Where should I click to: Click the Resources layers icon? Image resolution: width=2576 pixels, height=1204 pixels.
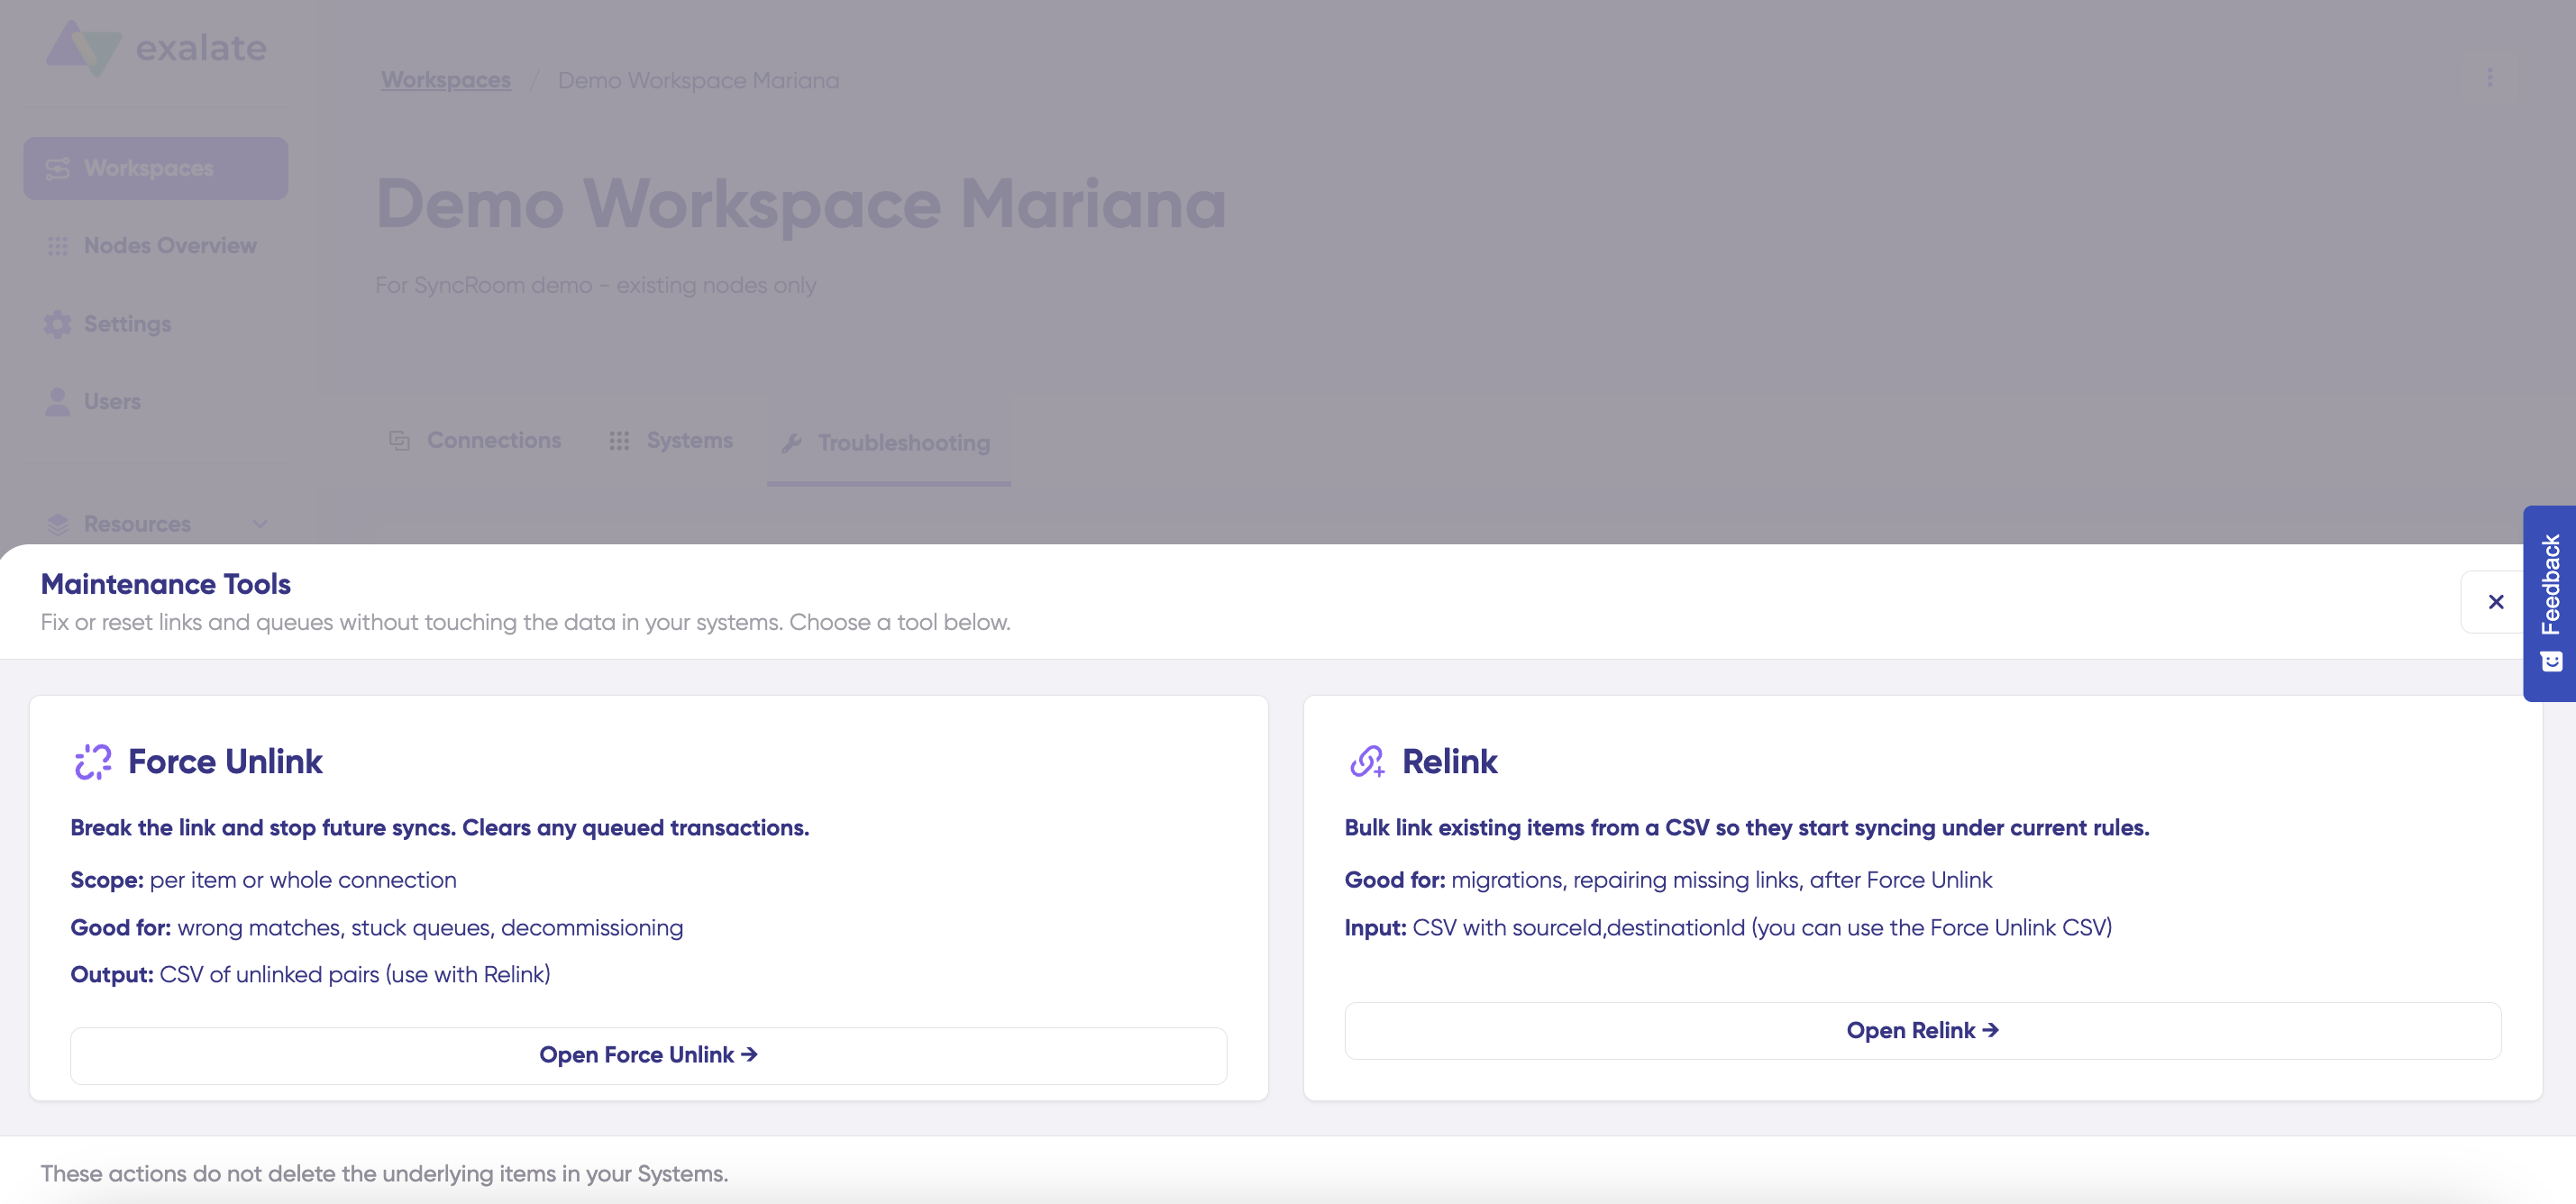click(58, 524)
